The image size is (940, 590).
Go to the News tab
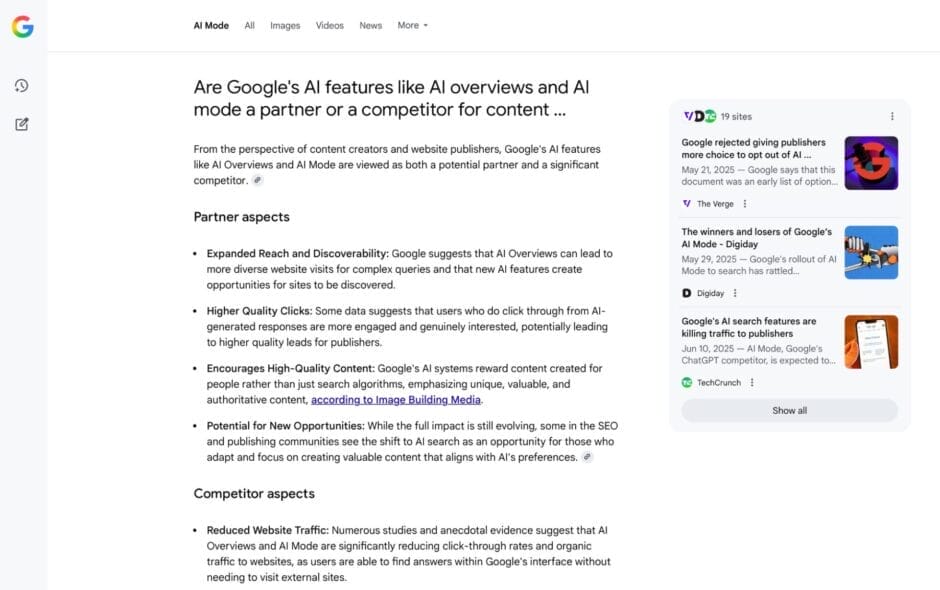[371, 25]
